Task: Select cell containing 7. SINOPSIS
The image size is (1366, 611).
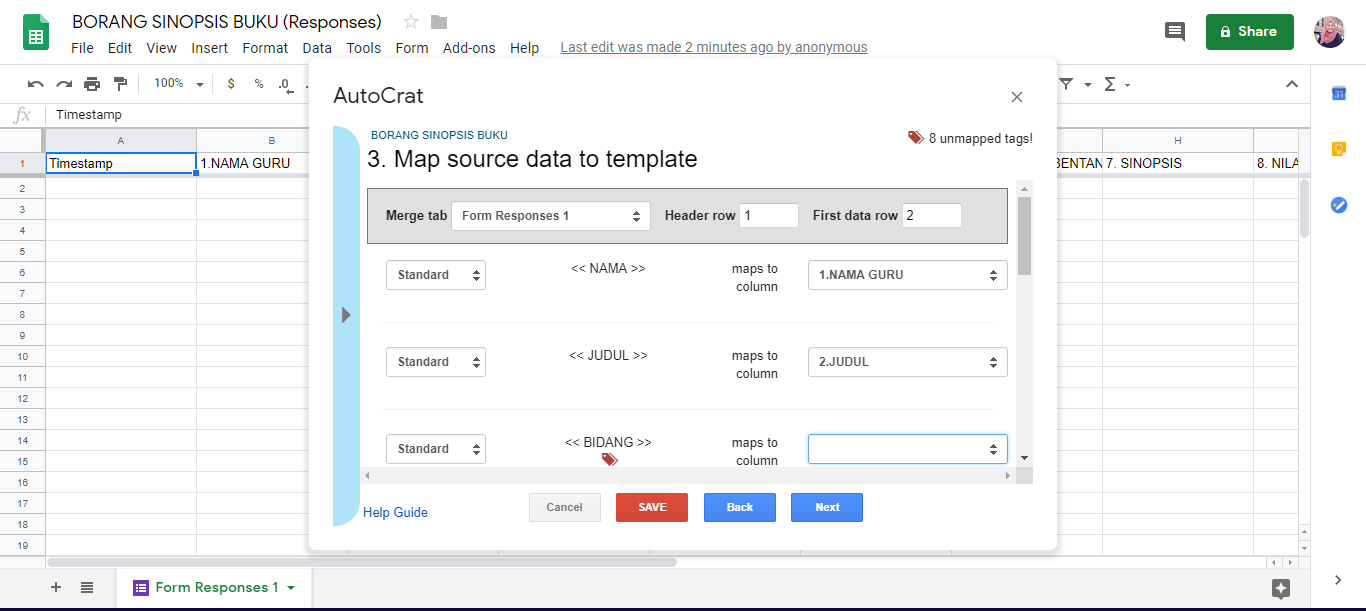Action: coord(1178,163)
